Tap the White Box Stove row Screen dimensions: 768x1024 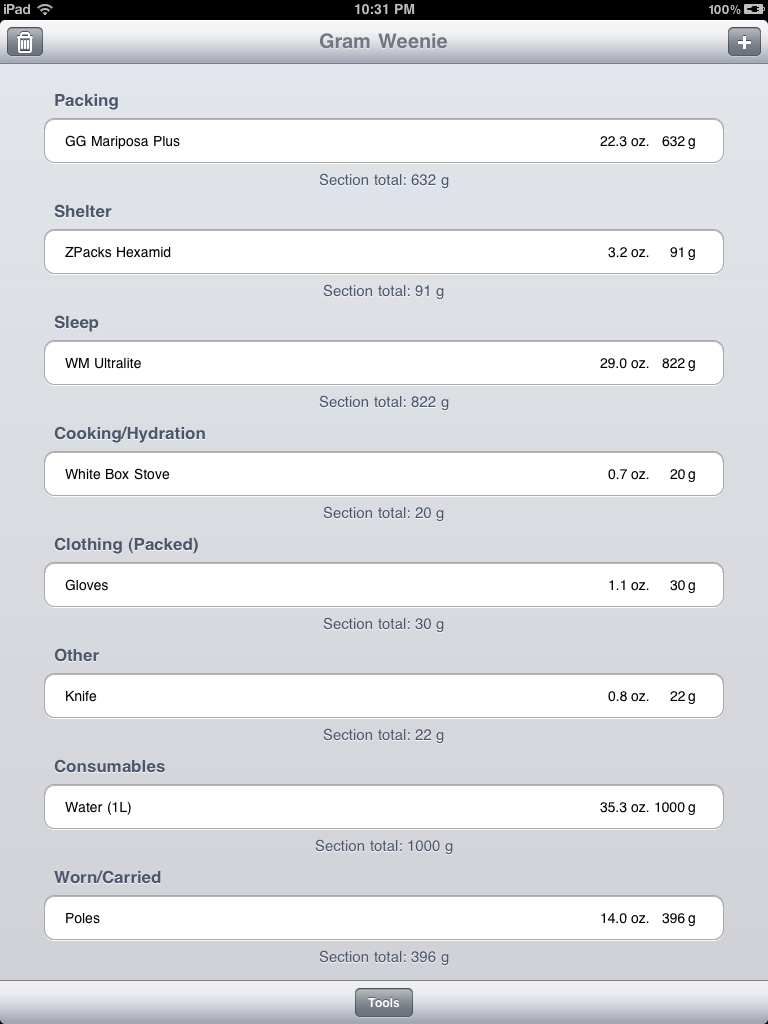383,474
